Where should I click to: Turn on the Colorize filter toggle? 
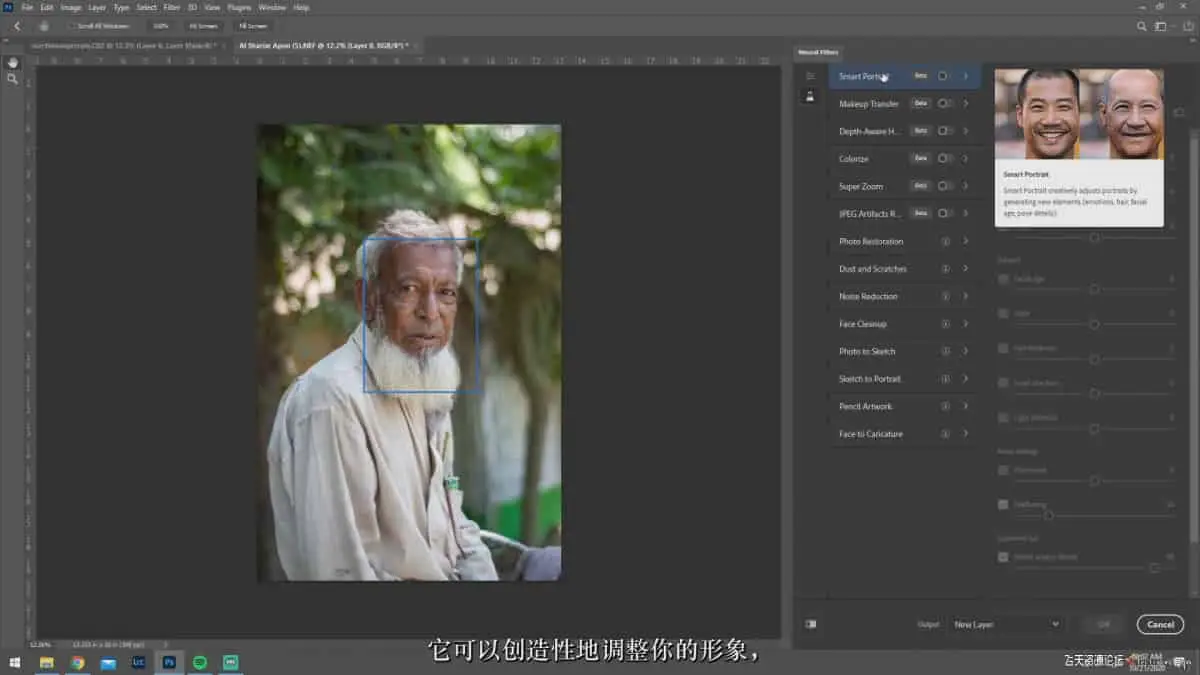point(945,158)
